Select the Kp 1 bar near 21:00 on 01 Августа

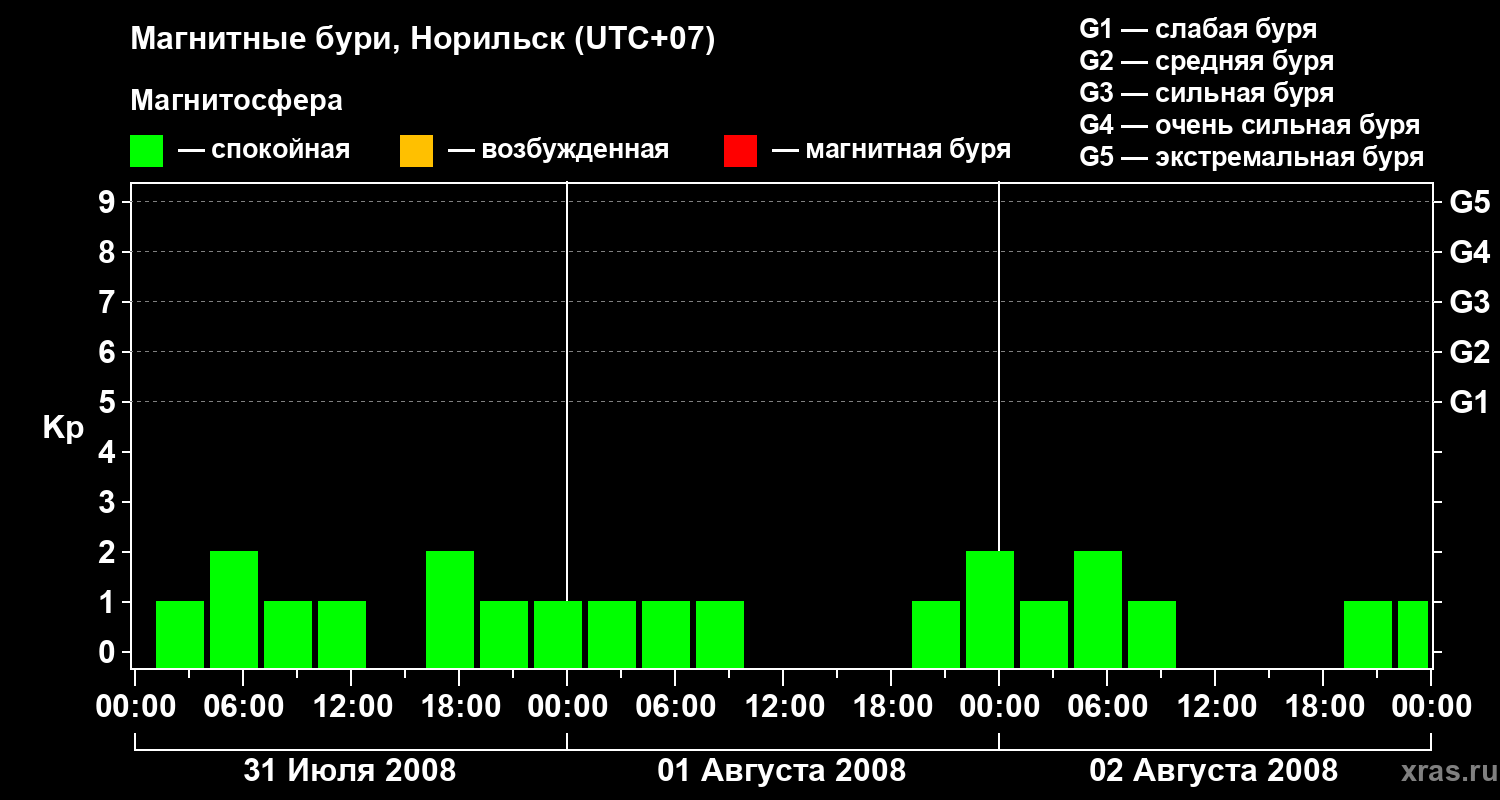[x=936, y=634]
